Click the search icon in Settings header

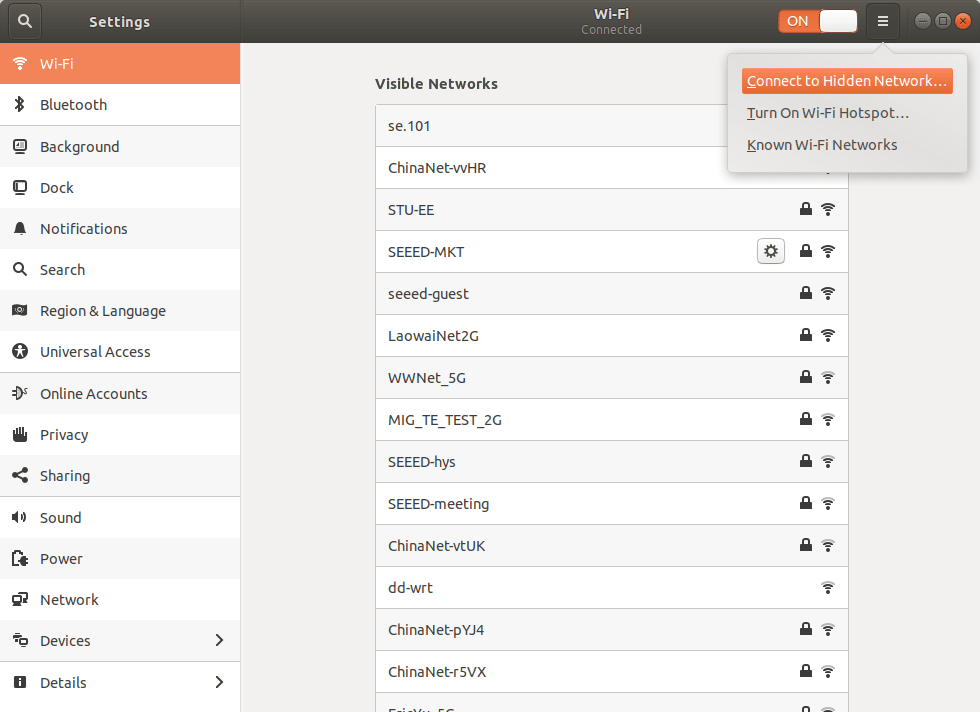click(x=24, y=21)
